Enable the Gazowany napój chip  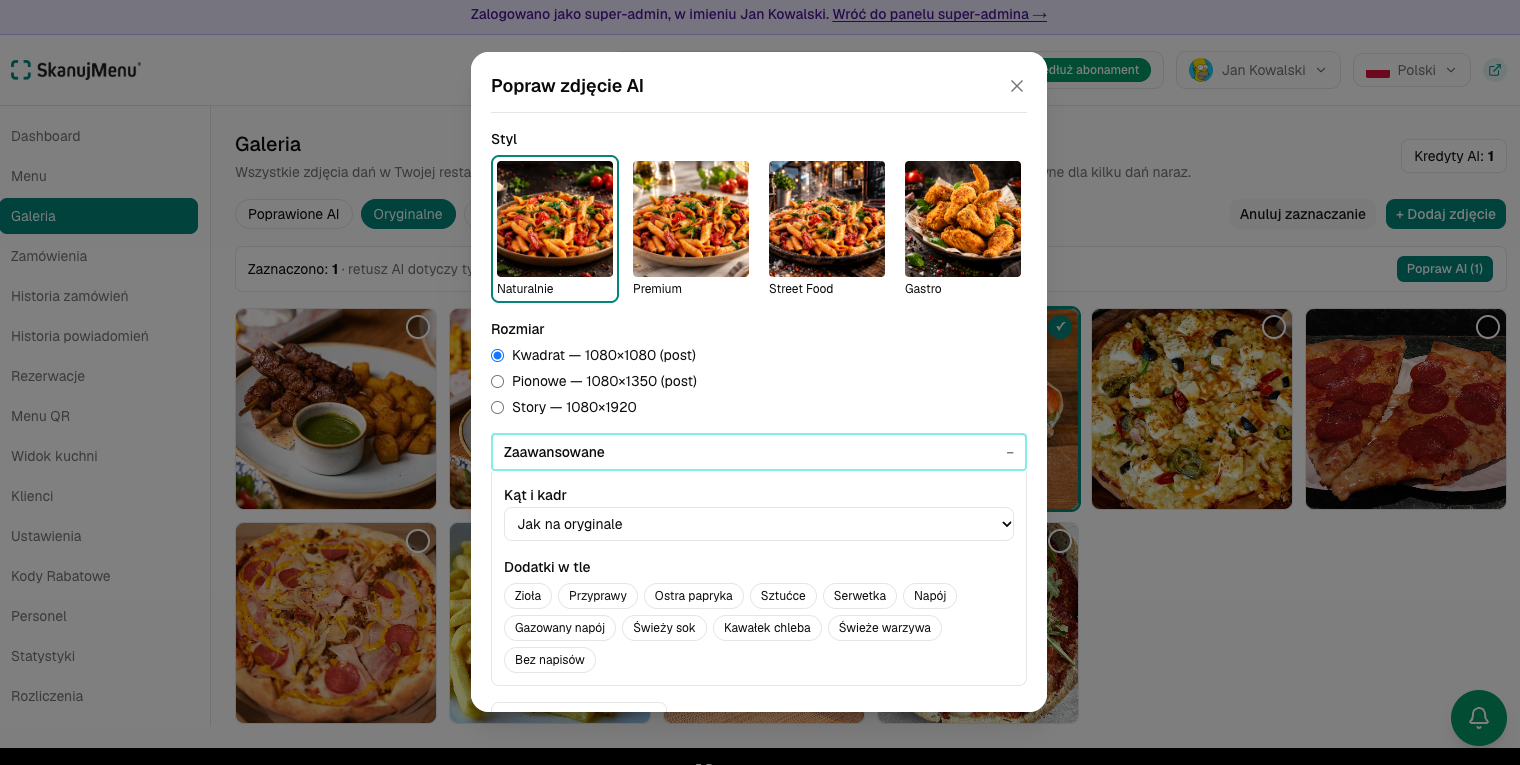(560, 628)
